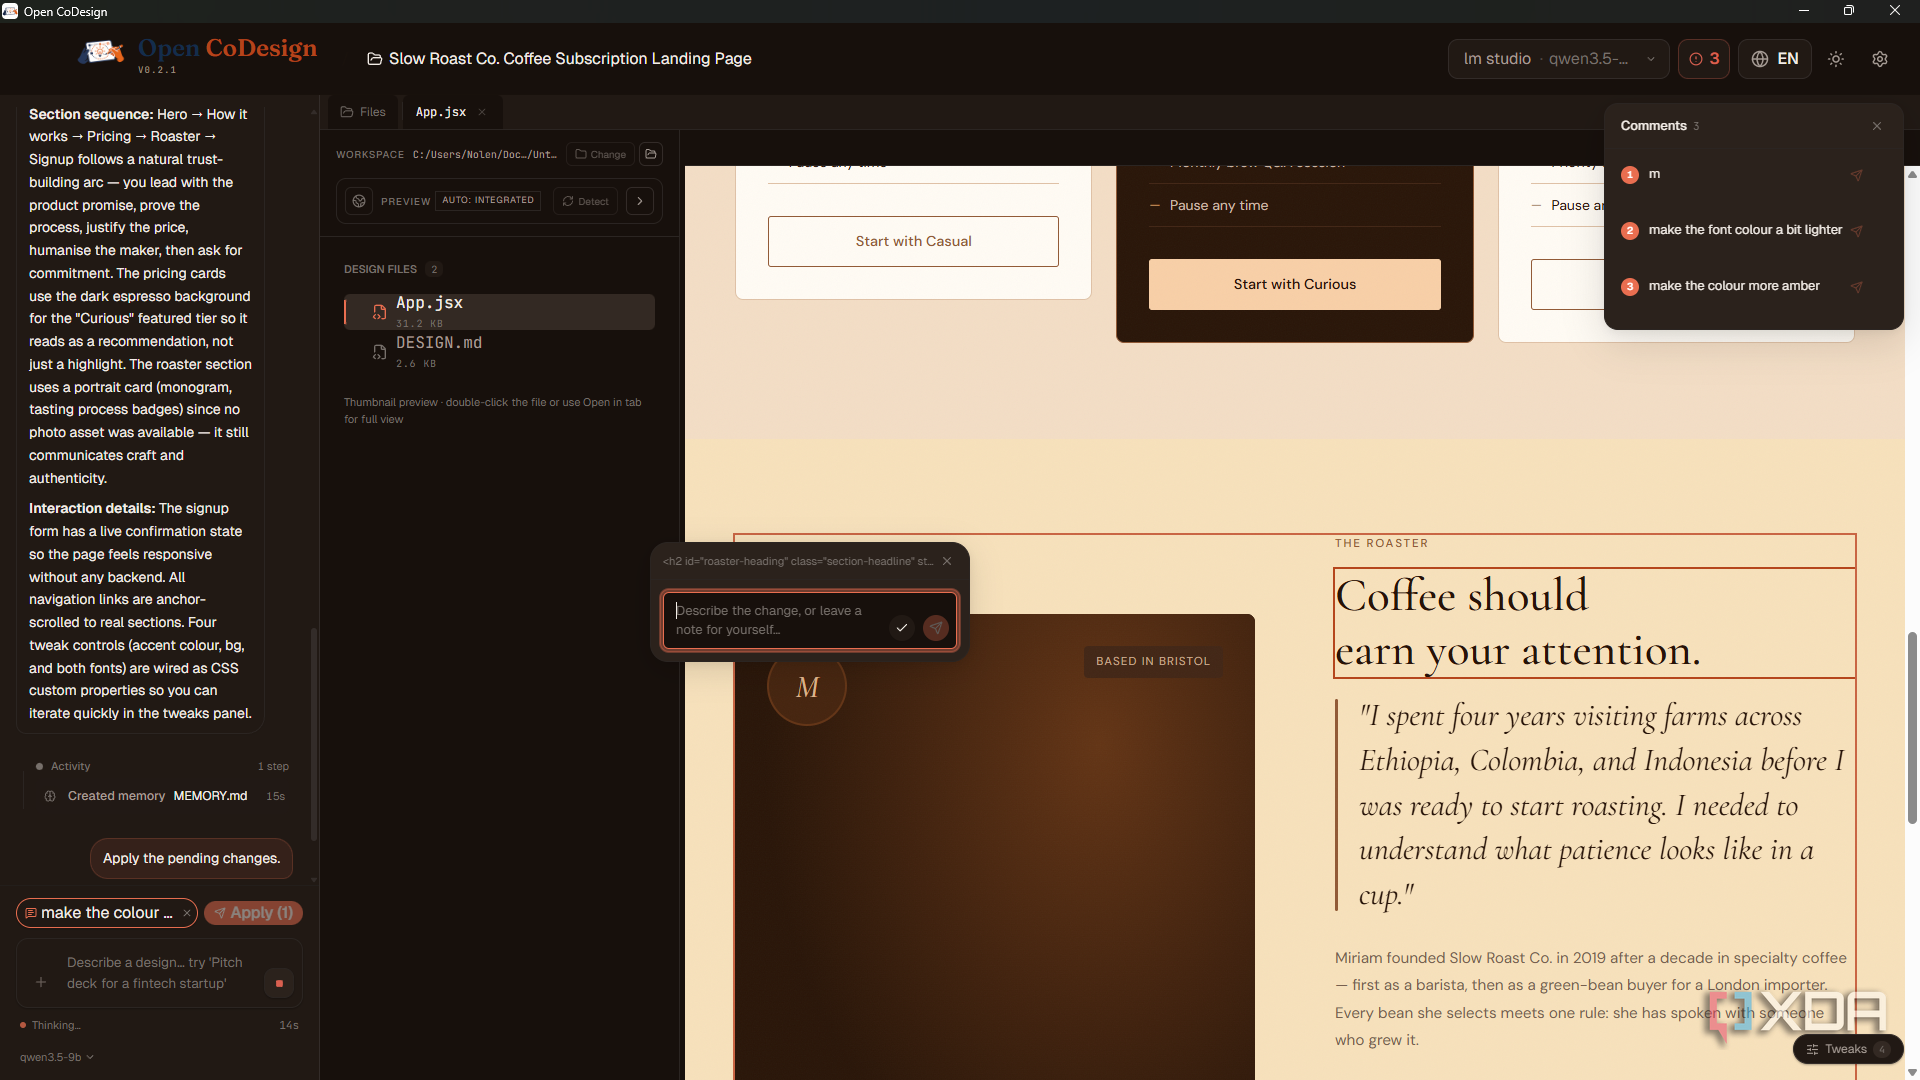Click the chat panel scrollbar
1920x1080 pixels.
tap(314, 733)
